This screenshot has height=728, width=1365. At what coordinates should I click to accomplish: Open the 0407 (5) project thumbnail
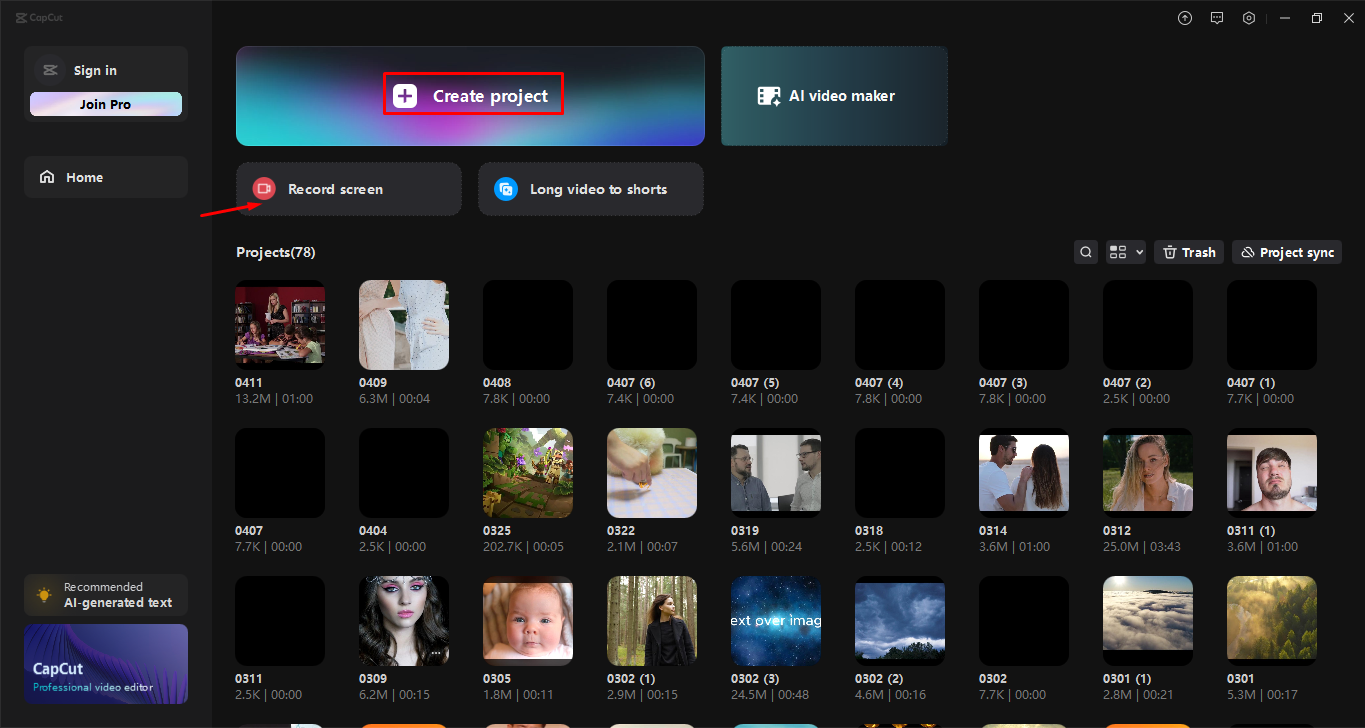coord(776,325)
